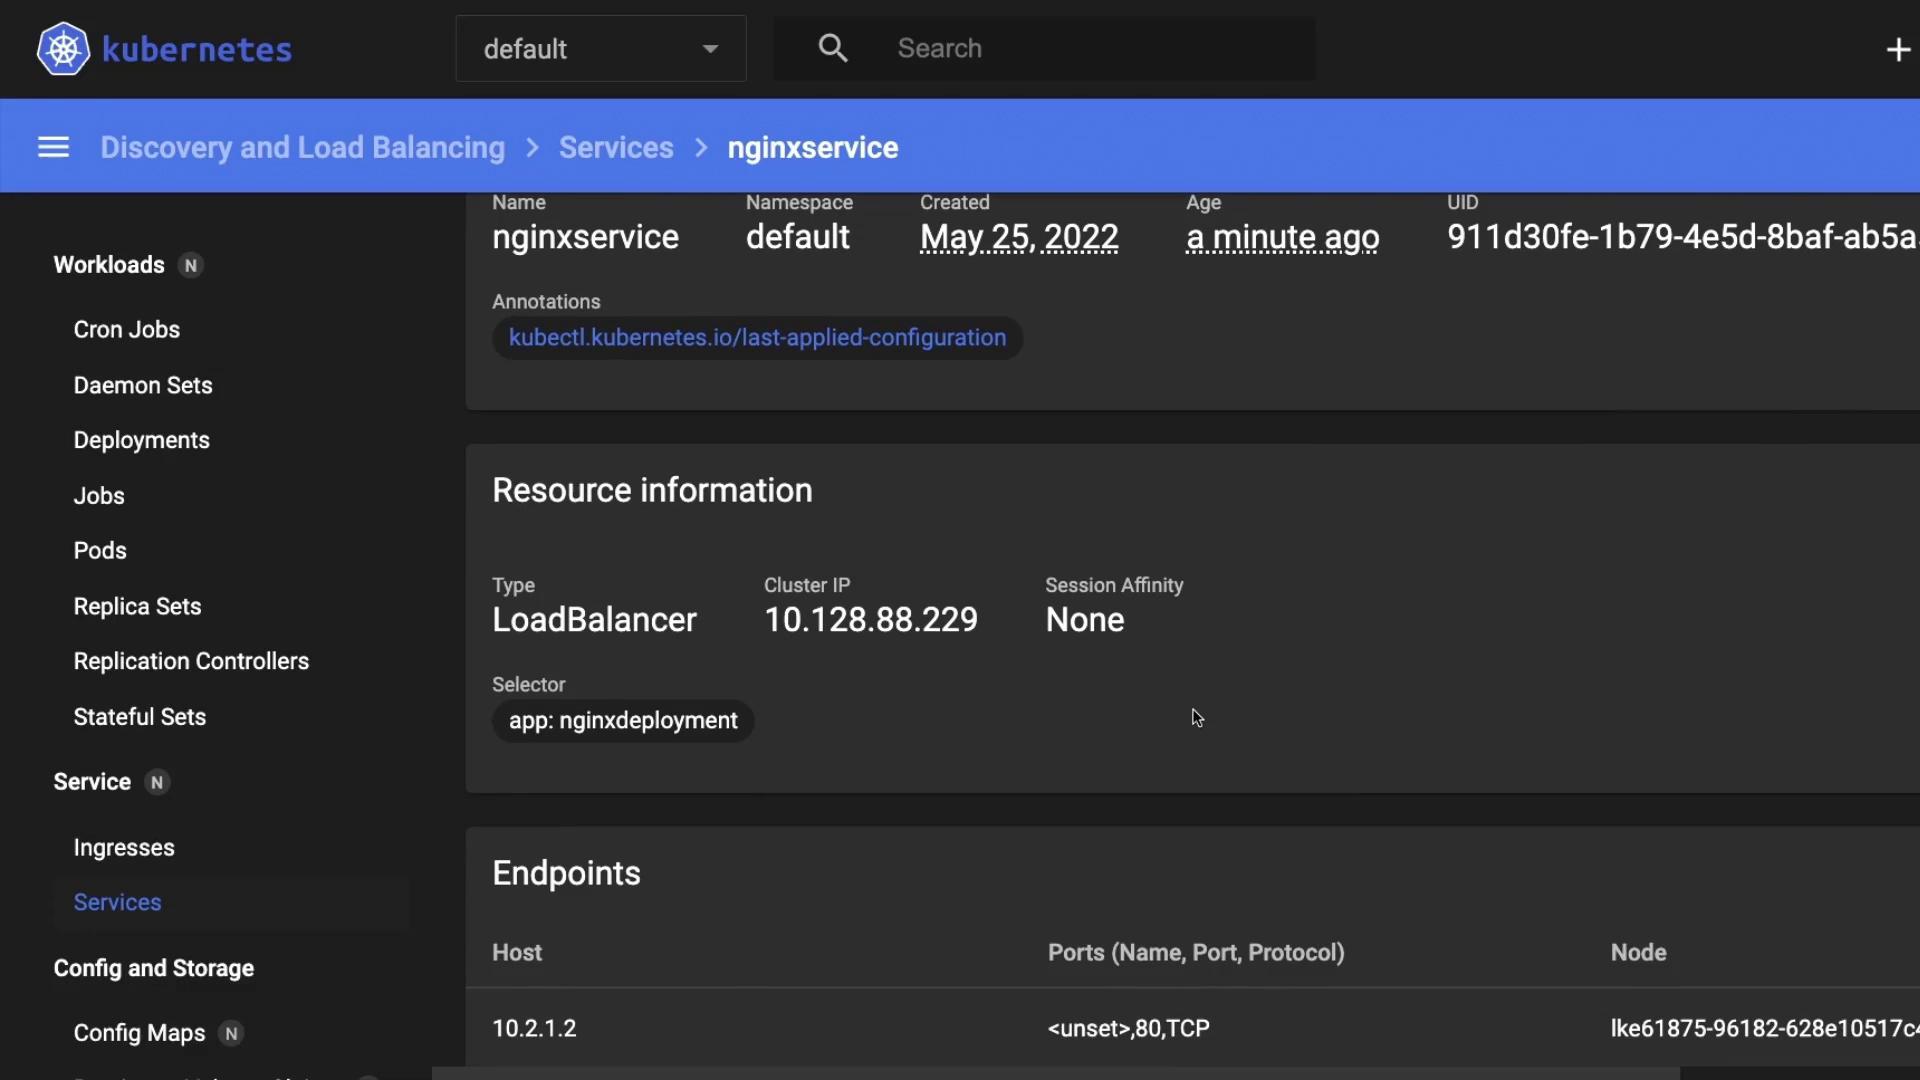Toggle the hamburger sidebar menu
This screenshot has width=1920, height=1080.
pos(53,148)
